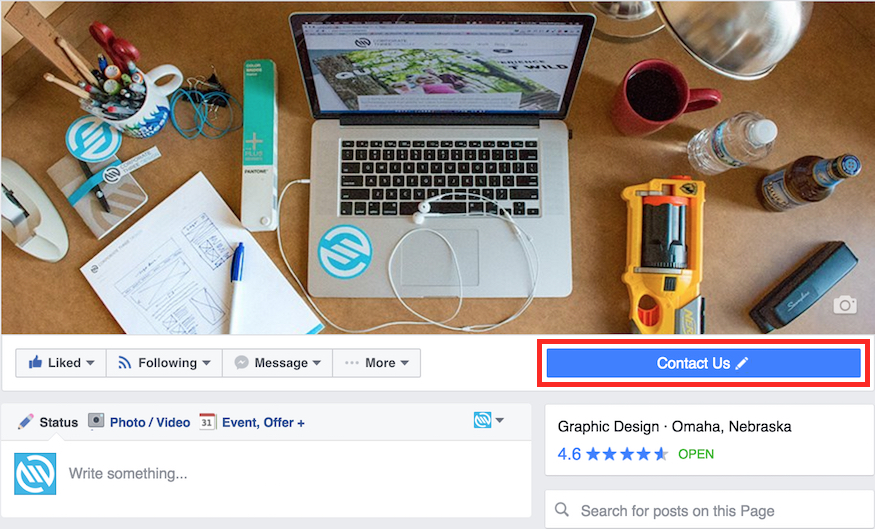Click the magnifying glass search icon
This screenshot has height=529, width=875.
[562, 509]
